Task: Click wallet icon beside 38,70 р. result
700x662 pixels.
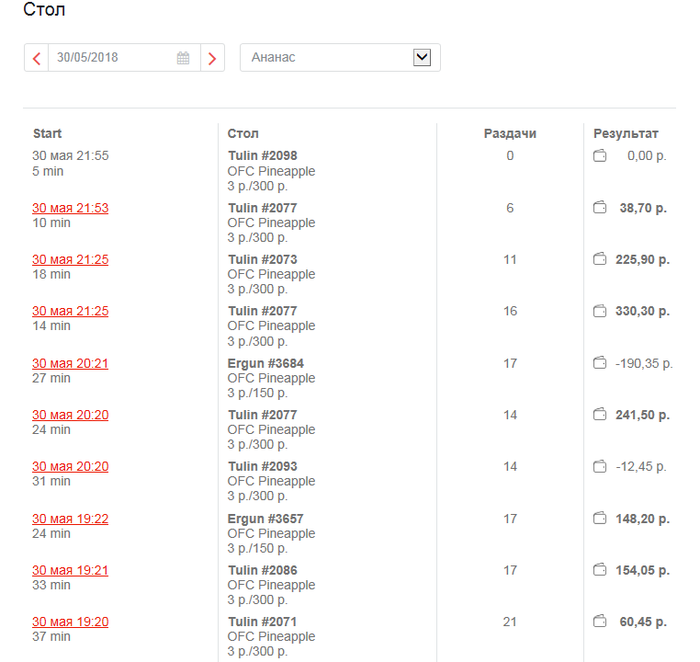Action: point(600,207)
